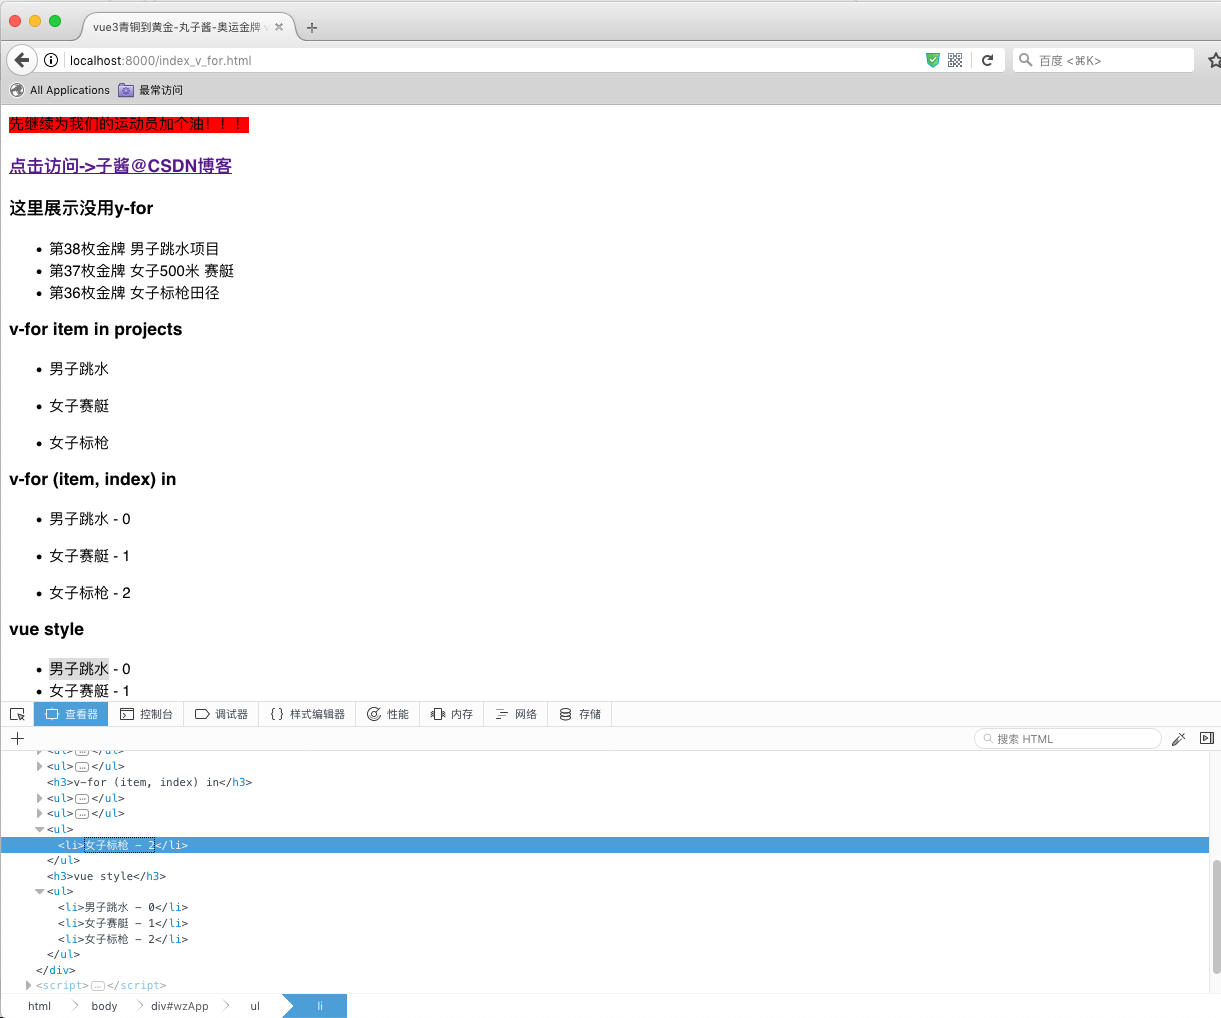Open the 最常访问 bookmarks folder

coord(151,90)
